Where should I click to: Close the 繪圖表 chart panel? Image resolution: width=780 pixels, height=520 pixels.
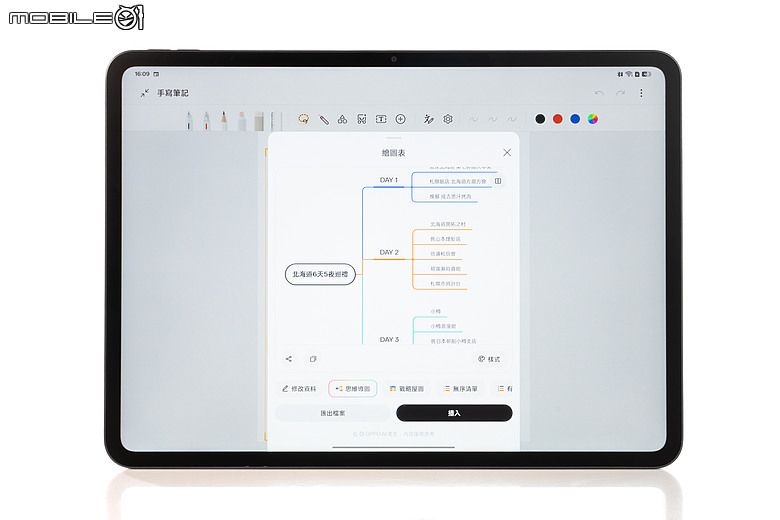pyautogui.click(x=507, y=152)
